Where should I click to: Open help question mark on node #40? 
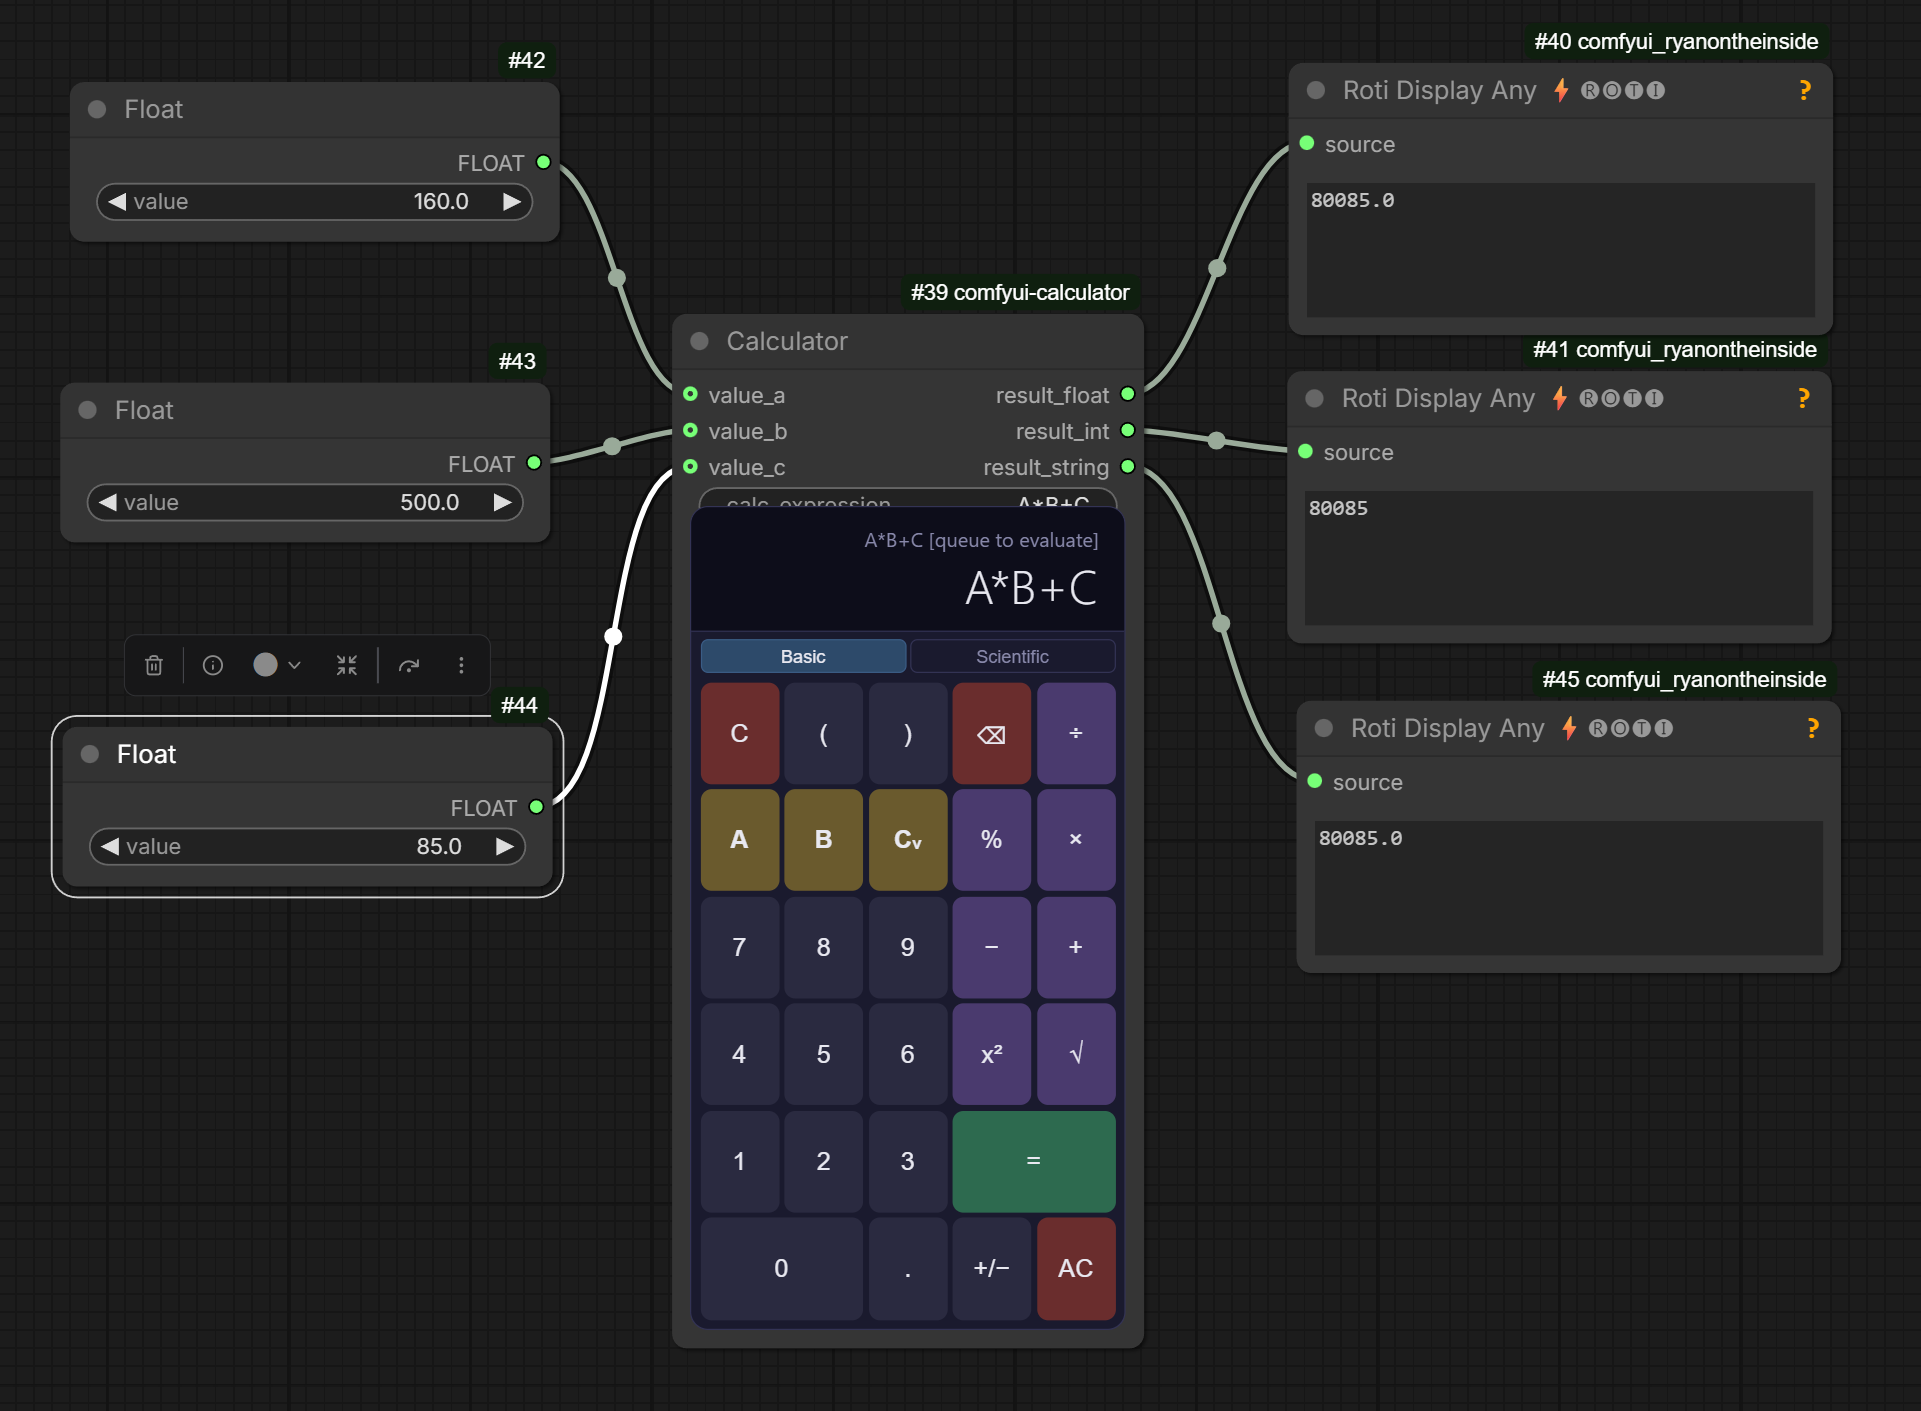(1805, 91)
